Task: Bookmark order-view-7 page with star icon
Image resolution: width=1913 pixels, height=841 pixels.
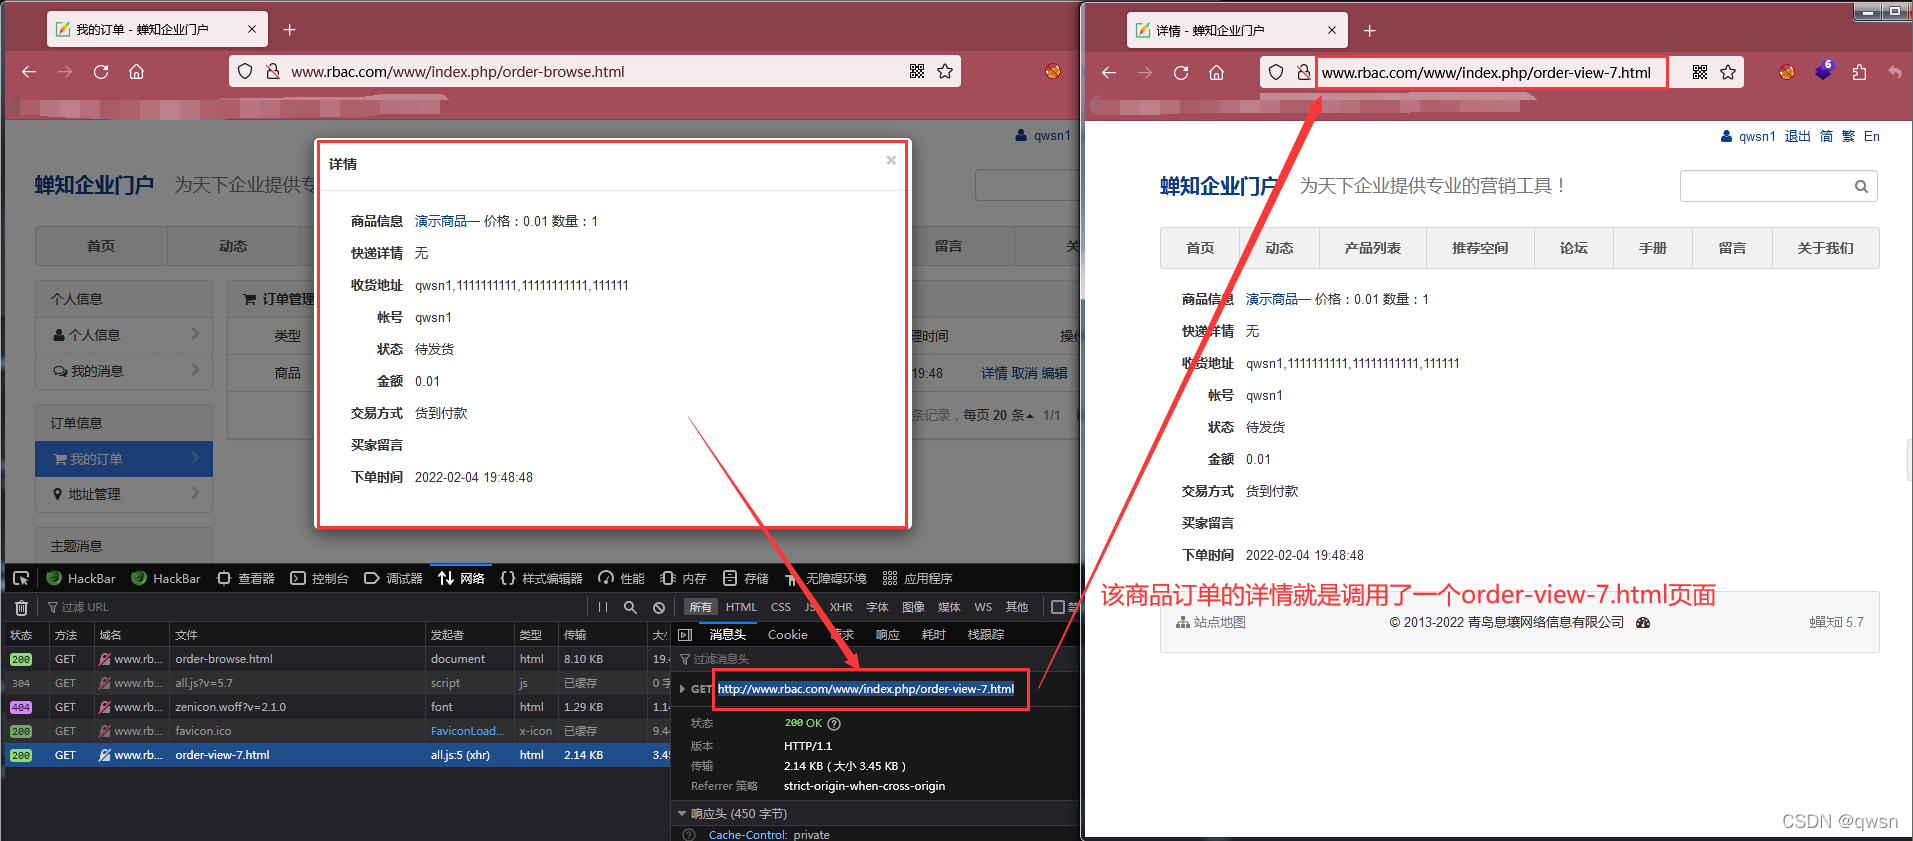Action: click(1728, 72)
